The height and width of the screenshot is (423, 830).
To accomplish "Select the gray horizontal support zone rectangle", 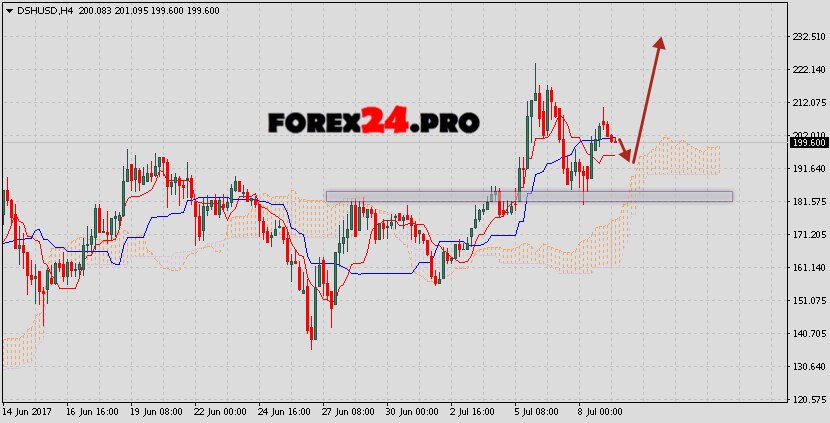I will pos(528,196).
